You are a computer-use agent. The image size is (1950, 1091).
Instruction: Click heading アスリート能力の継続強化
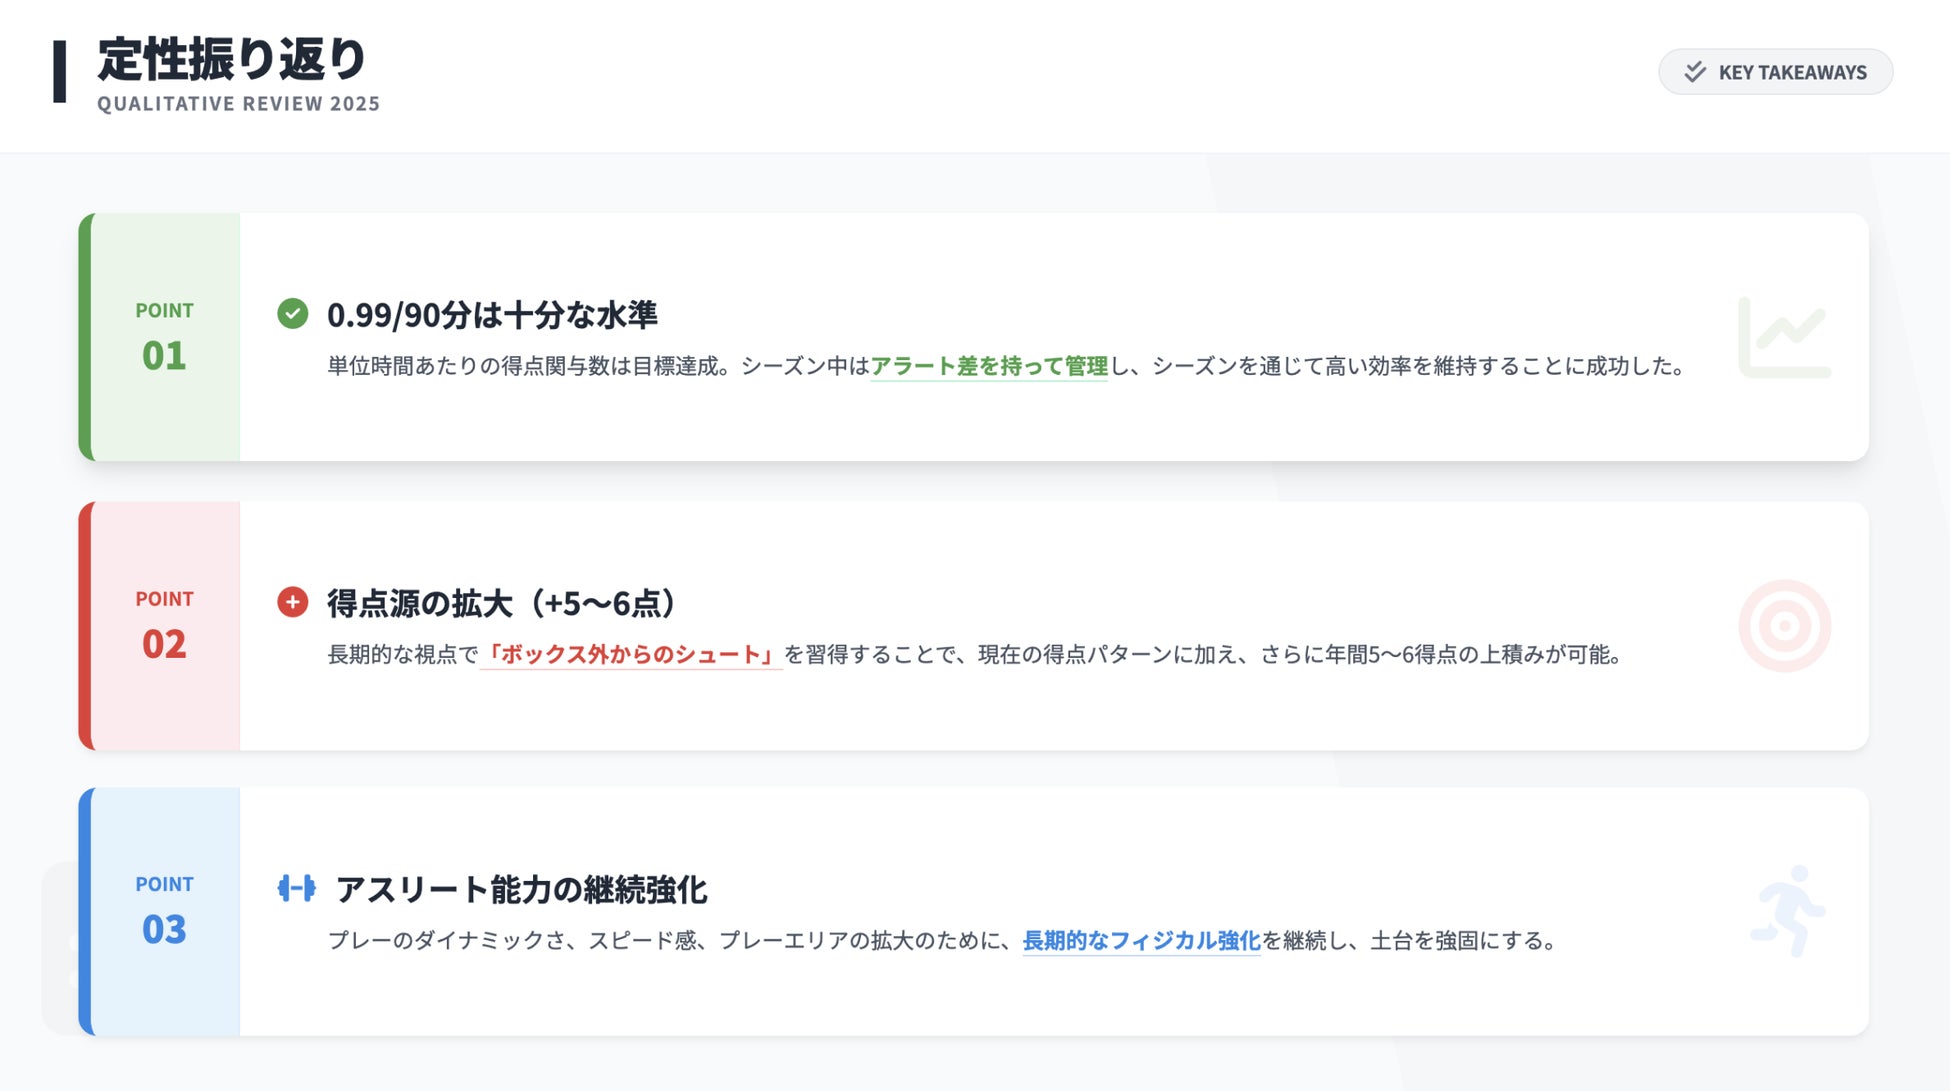(521, 889)
